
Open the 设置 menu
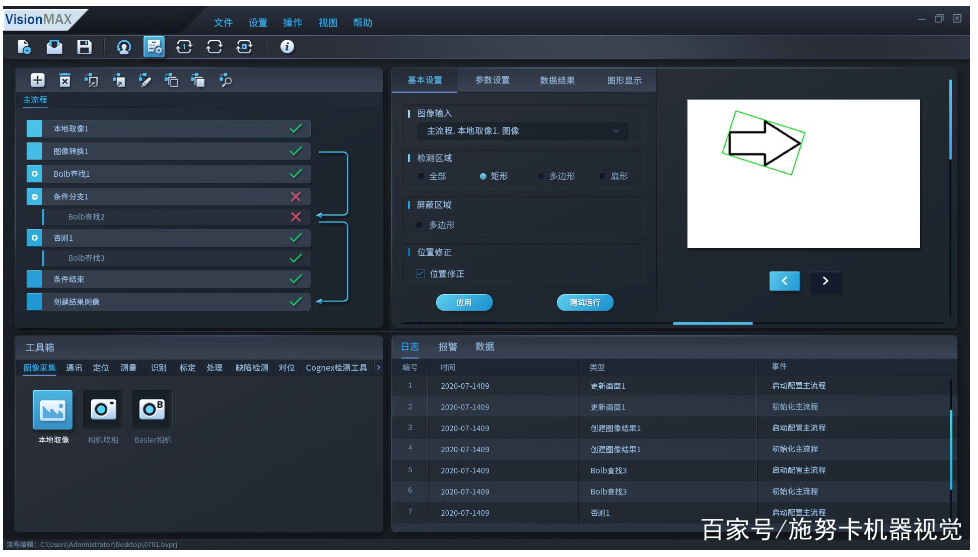[258, 23]
